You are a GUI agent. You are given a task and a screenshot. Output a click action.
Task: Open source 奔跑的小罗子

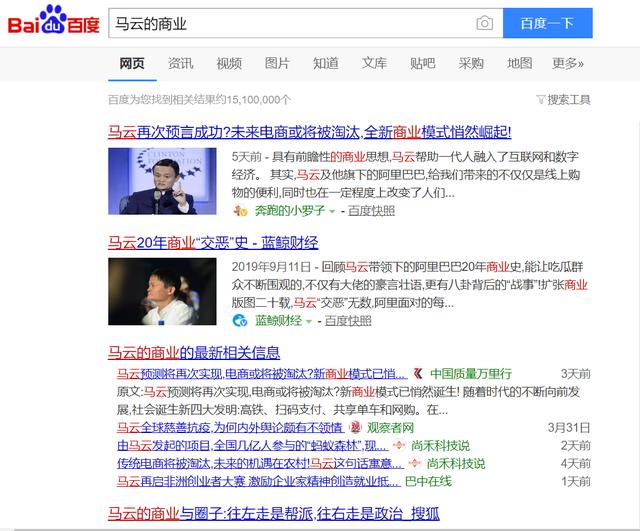point(290,211)
